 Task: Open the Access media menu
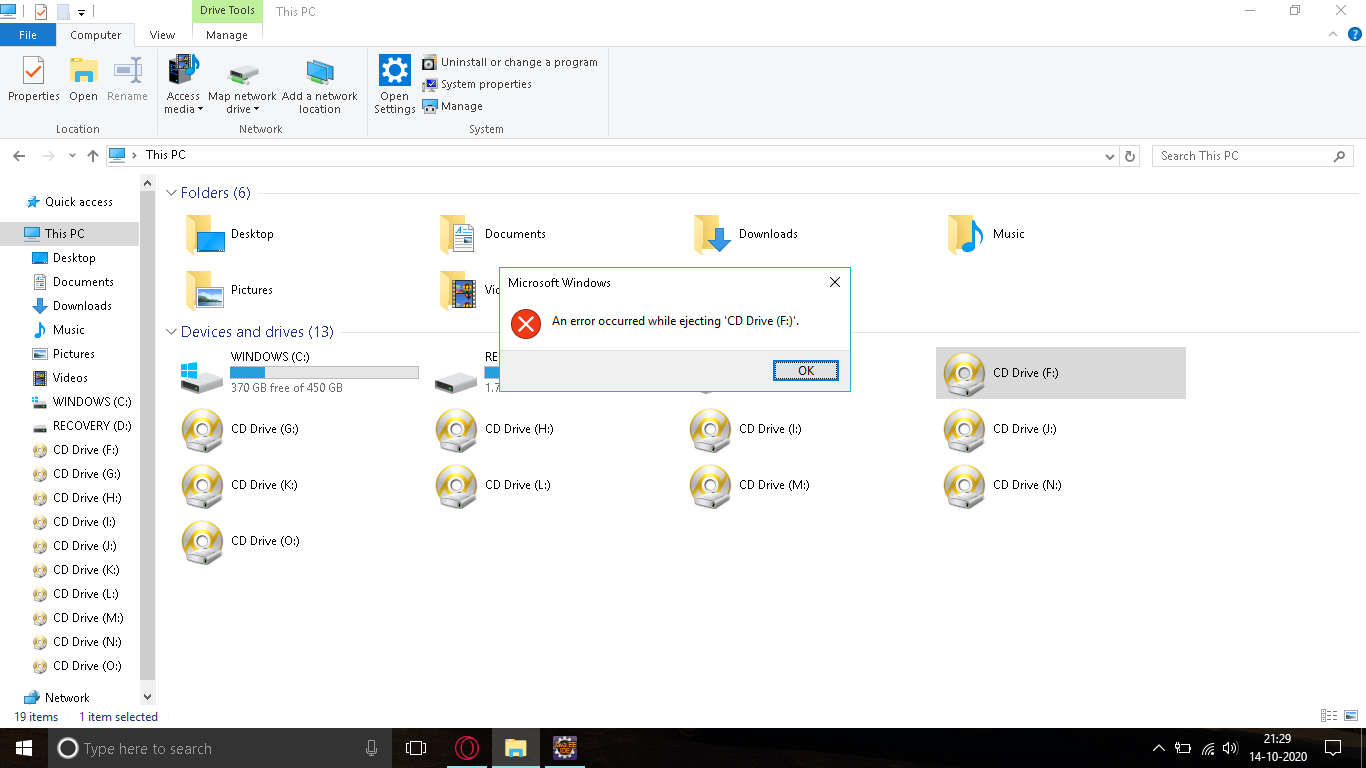coord(183,85)
